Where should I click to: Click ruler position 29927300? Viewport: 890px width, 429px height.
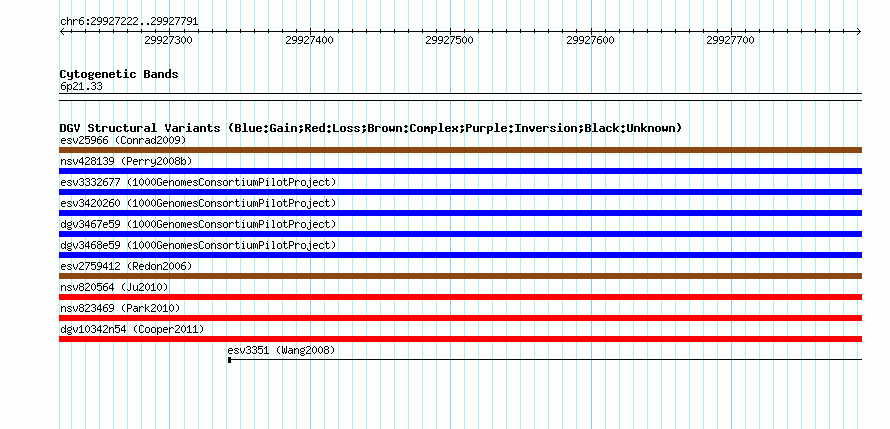(x=169, y=40)
